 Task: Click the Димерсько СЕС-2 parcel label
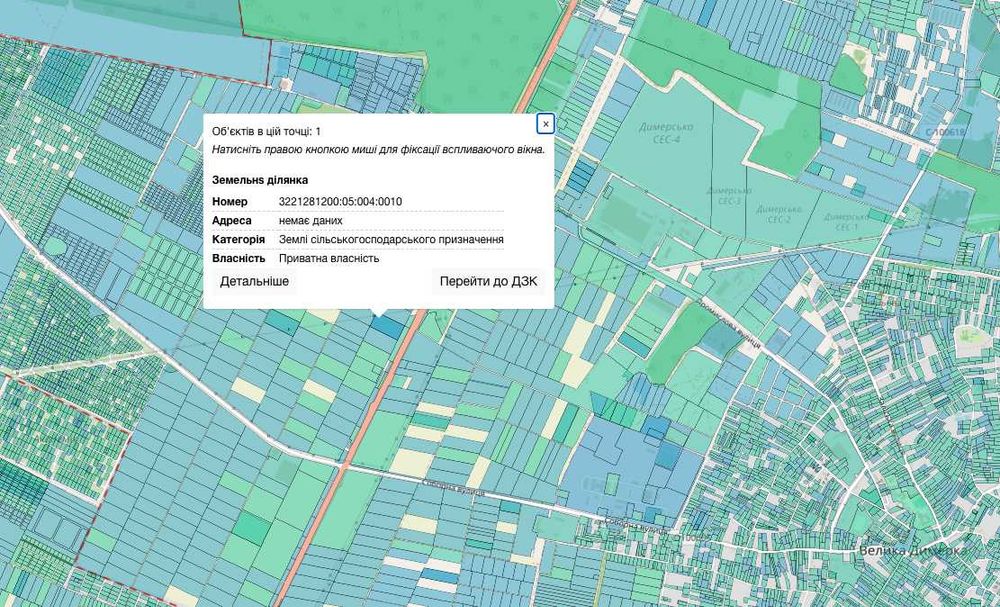(x=779, y=214)
